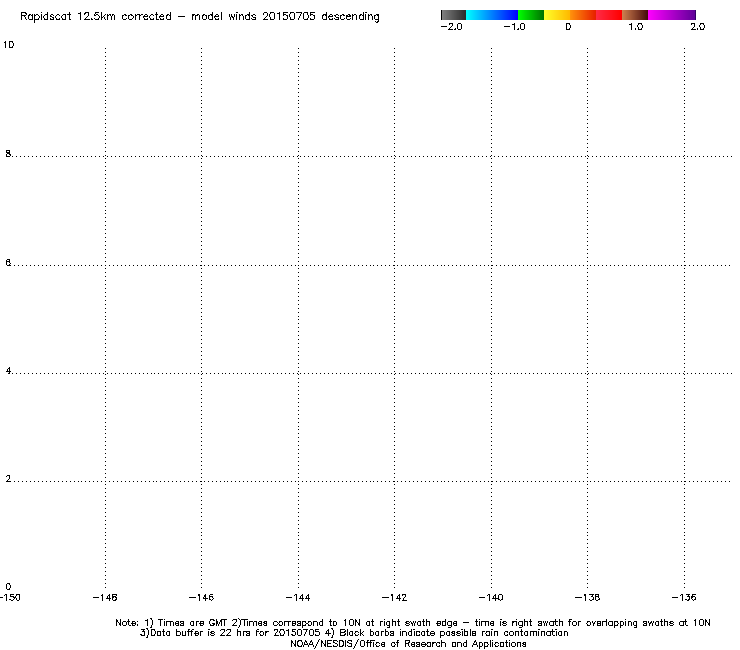This screenshot has width=740, height=650.
Task: Pick the yellow segment of the colorbar
Action: tap(557, 15)
